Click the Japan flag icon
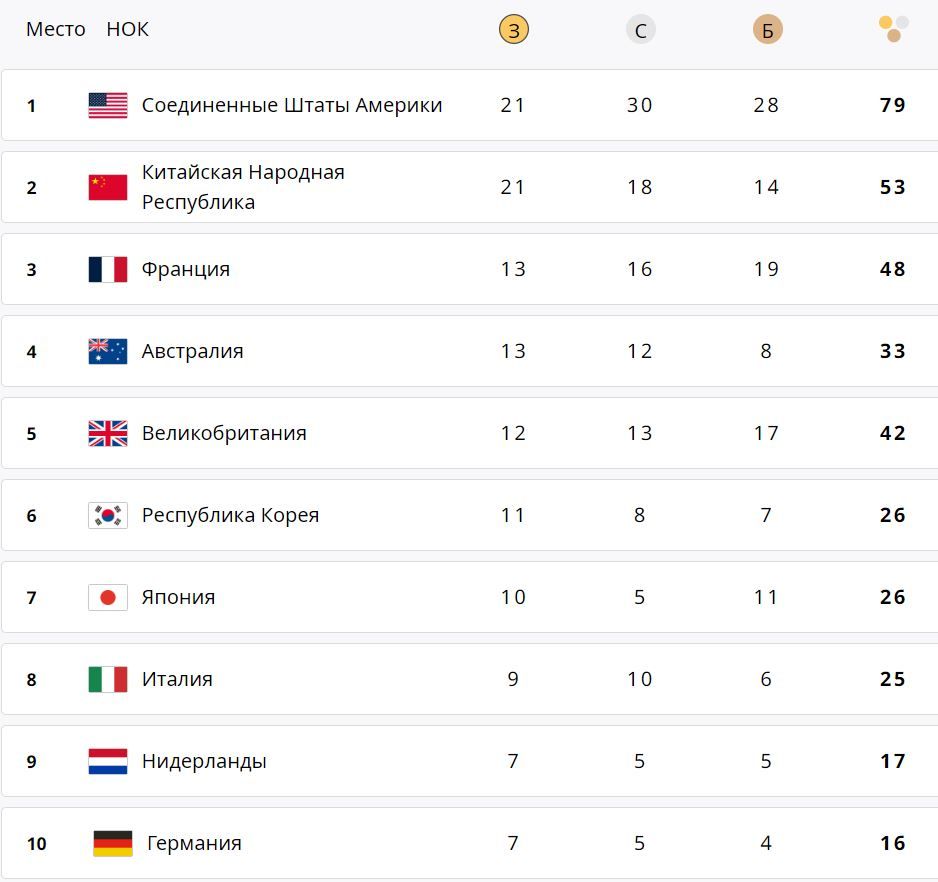The image size is (938, 882). [107, 596]
